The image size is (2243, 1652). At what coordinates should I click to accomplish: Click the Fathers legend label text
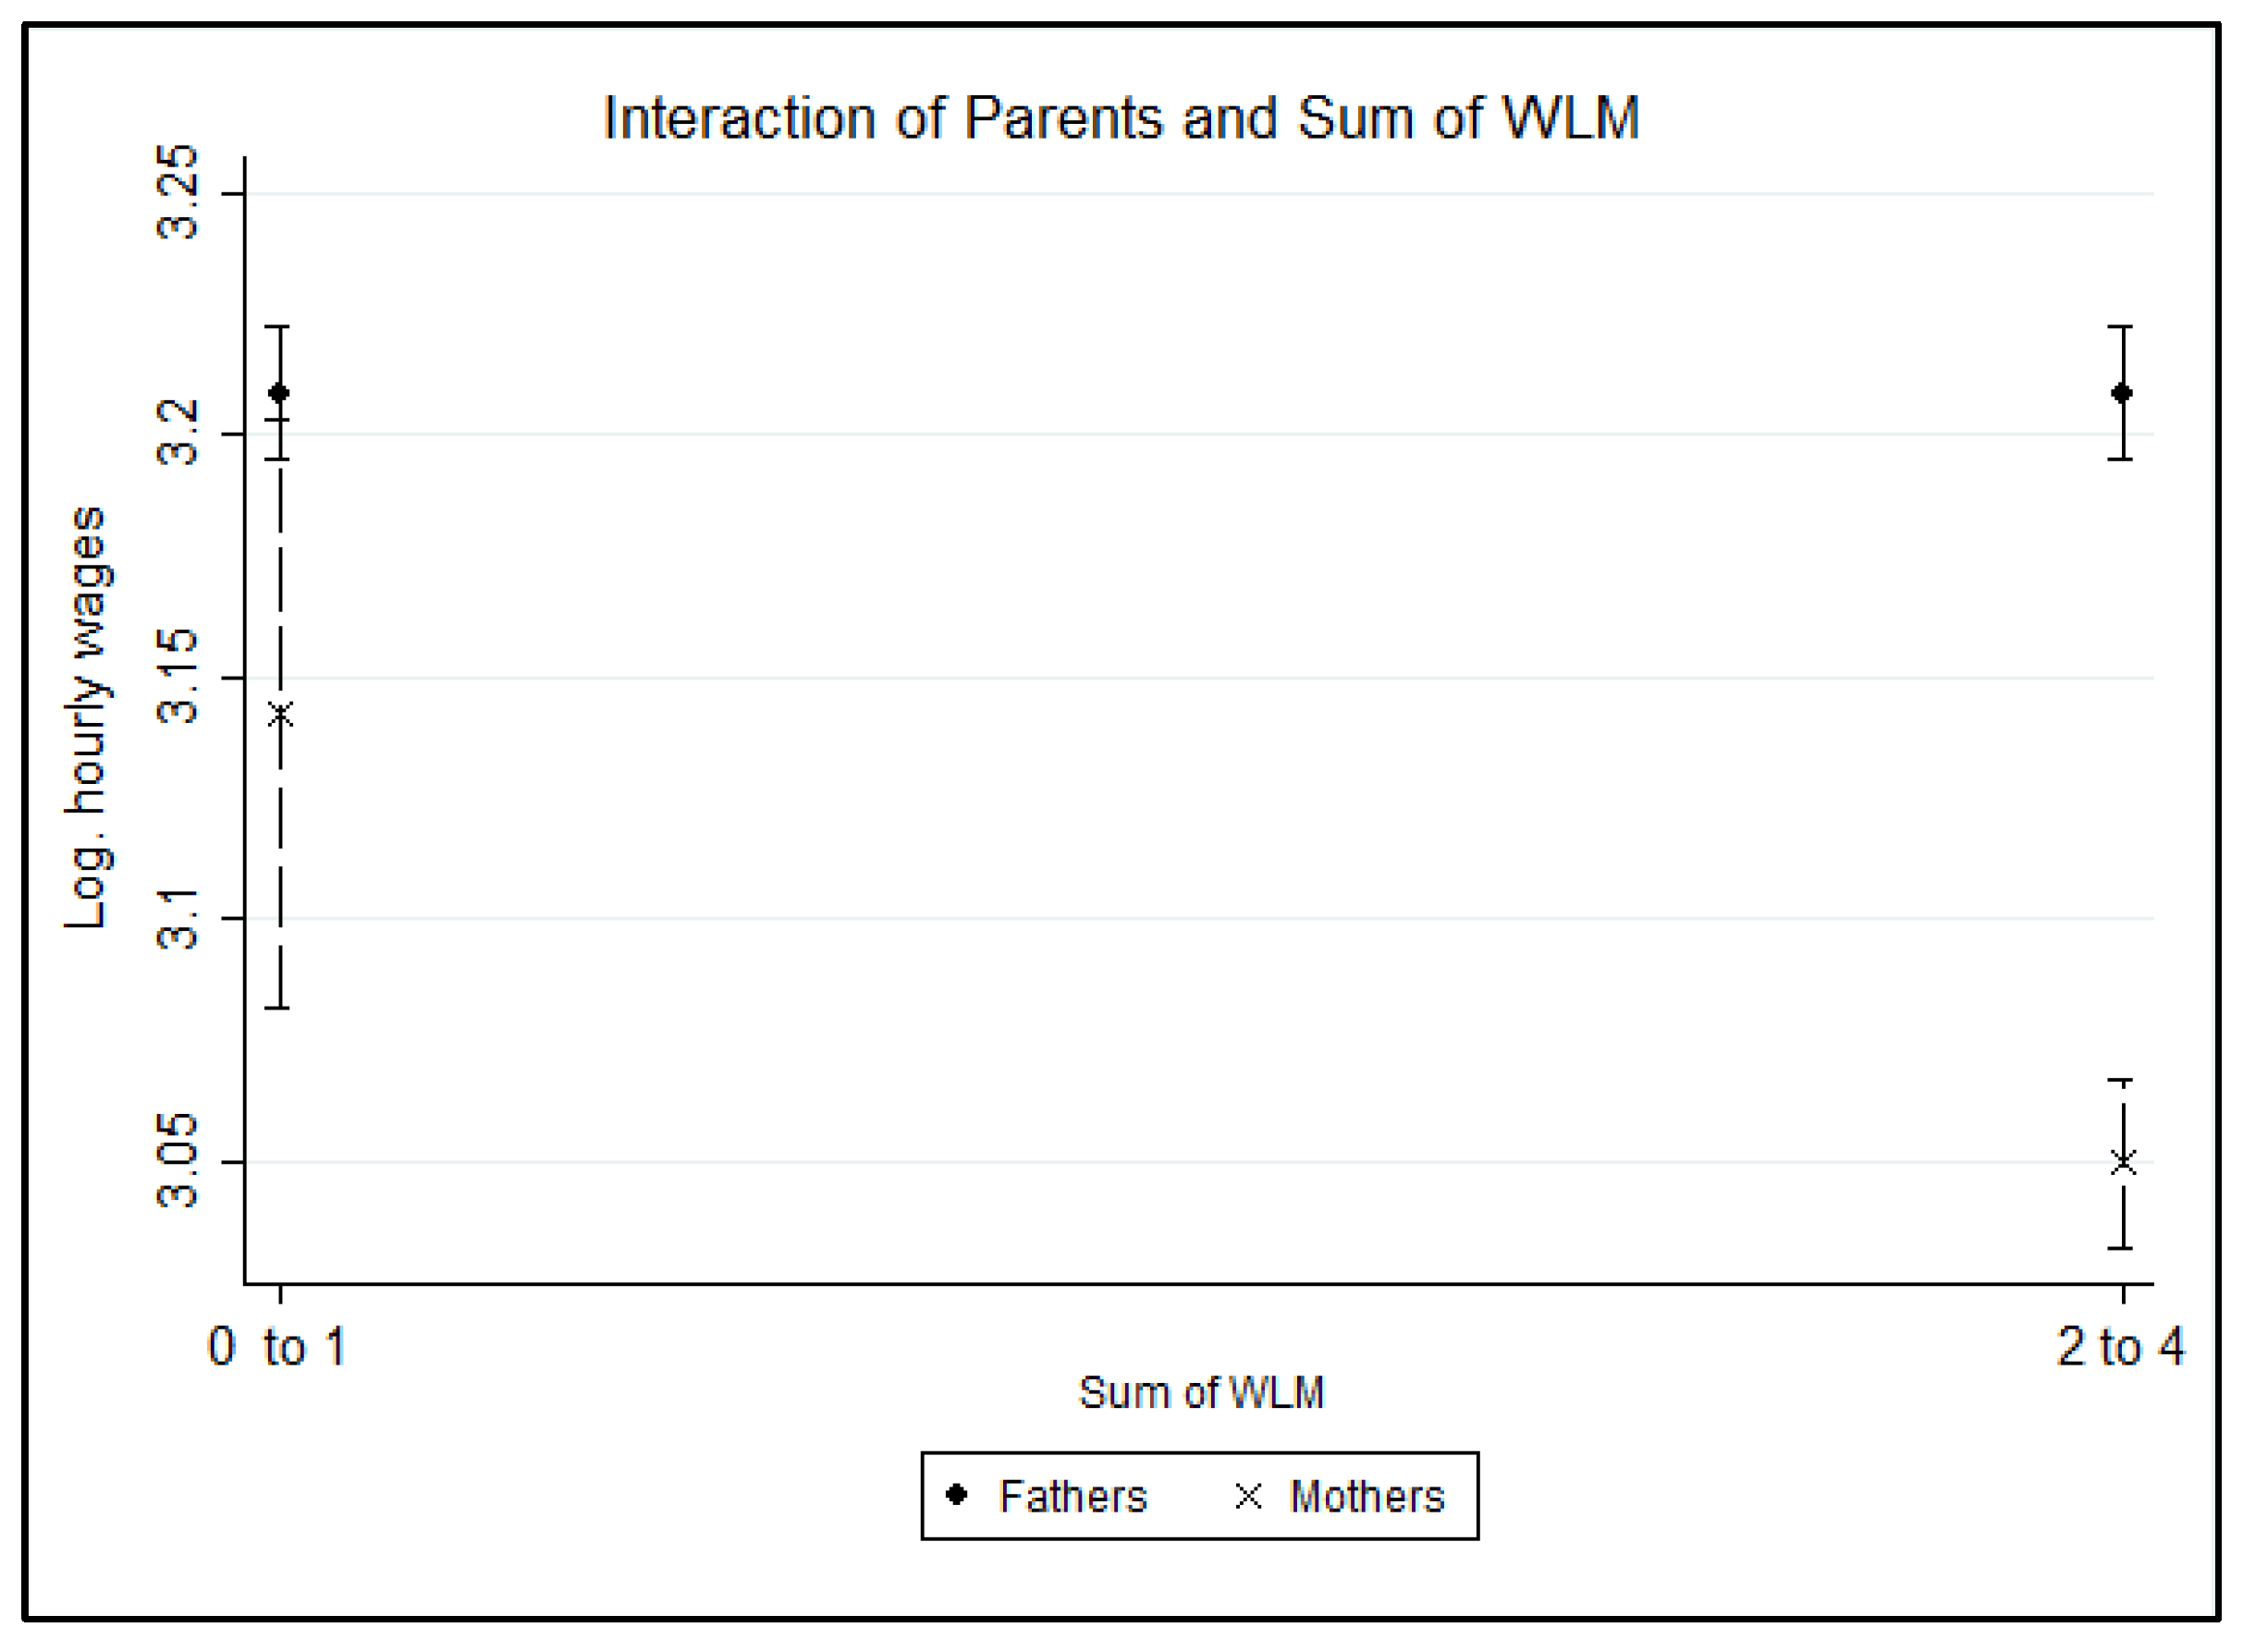click(x=1073, y=1497)
